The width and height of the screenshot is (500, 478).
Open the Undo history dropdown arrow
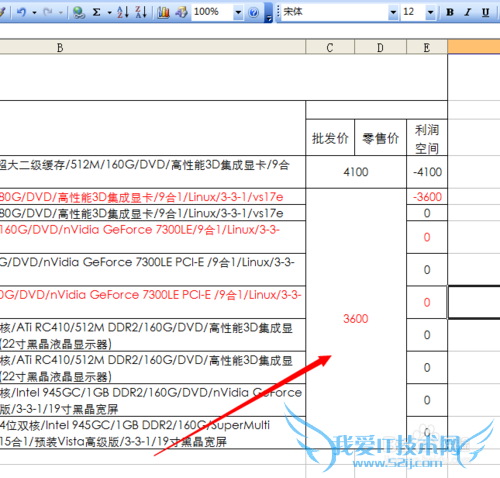(34, 13)
